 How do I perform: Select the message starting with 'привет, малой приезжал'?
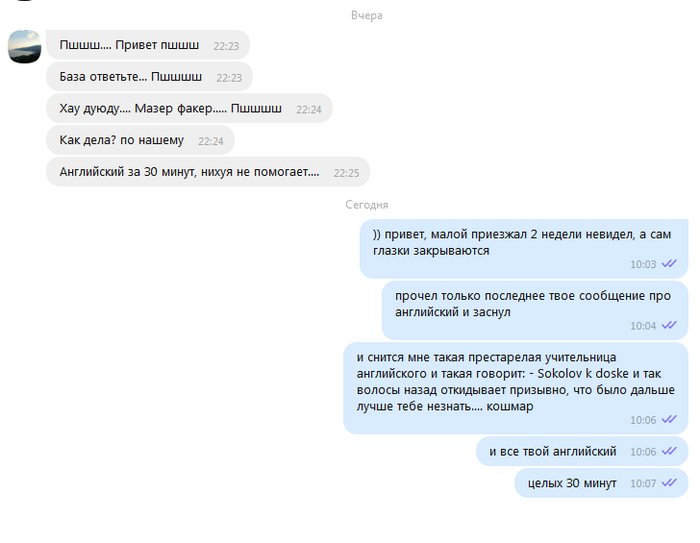[x=524, y=249]
